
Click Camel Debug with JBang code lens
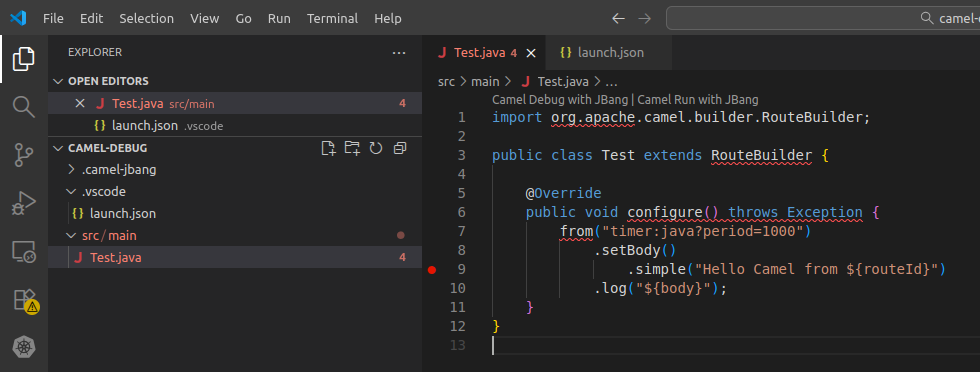[559, 99]
